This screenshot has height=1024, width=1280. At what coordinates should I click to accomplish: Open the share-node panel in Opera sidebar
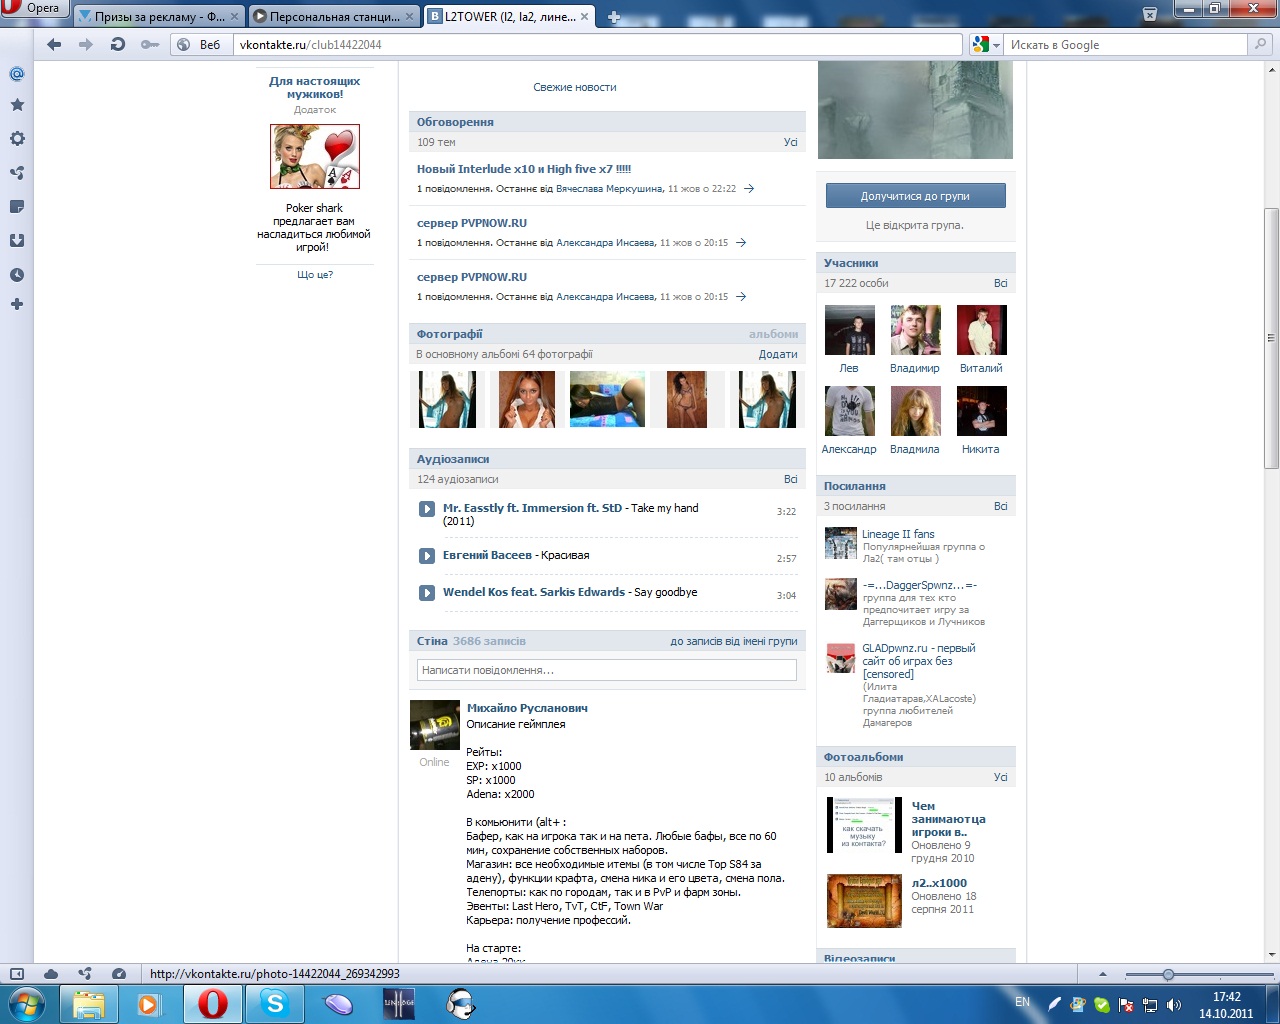point(17,173)
